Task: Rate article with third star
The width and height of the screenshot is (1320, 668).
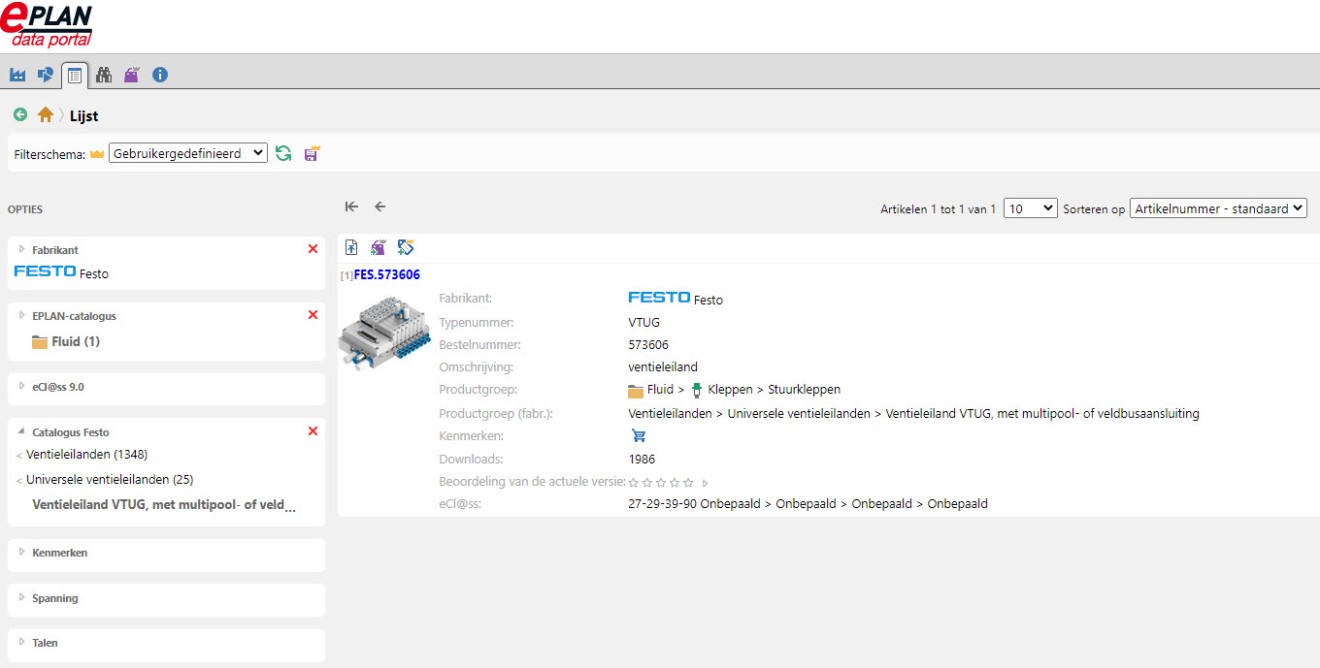Action: click(x=661, y=483)
